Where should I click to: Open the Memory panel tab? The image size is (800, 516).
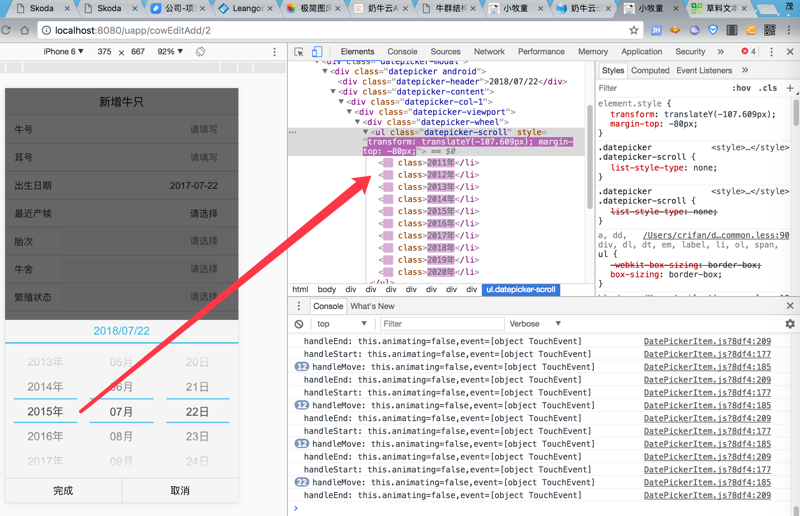pyautogui.click(x=593, y=52)
